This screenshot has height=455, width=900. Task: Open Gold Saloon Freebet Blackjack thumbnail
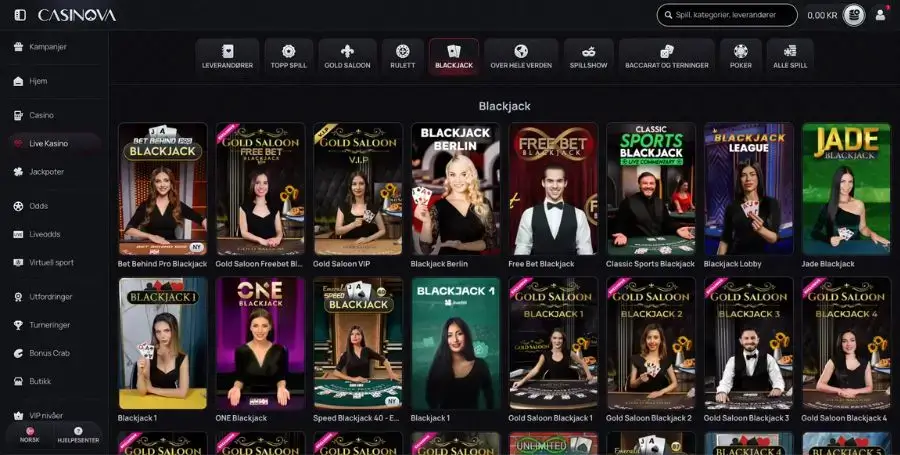pos(260,189)
